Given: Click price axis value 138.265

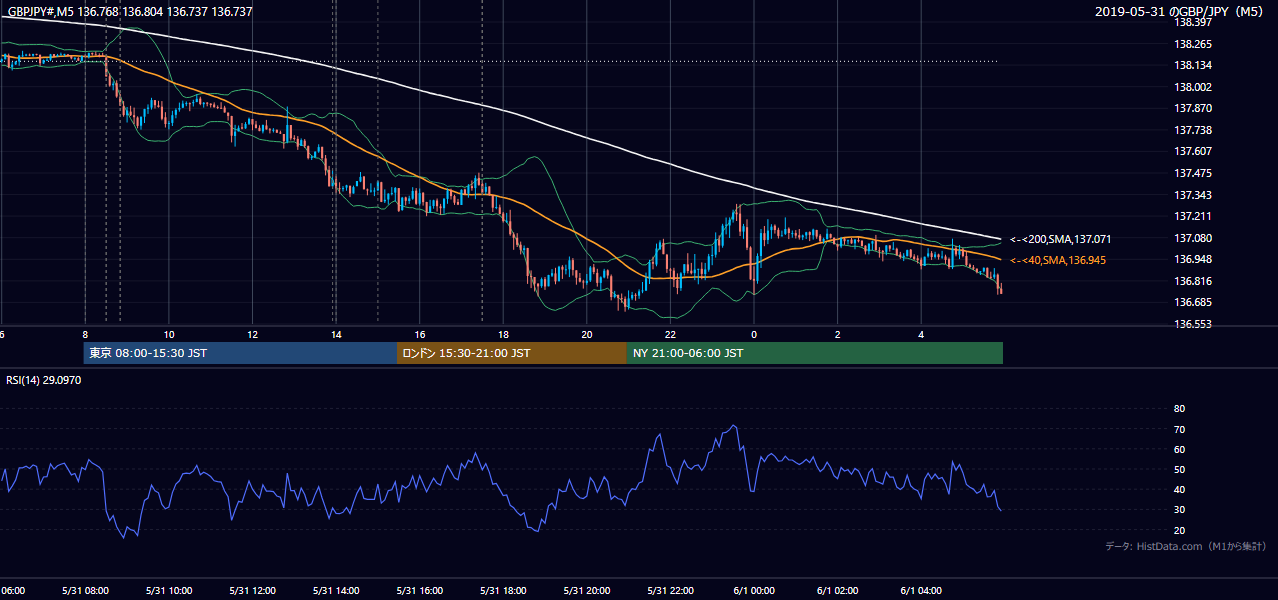Looking at the screenshot, I should 1192,44.
